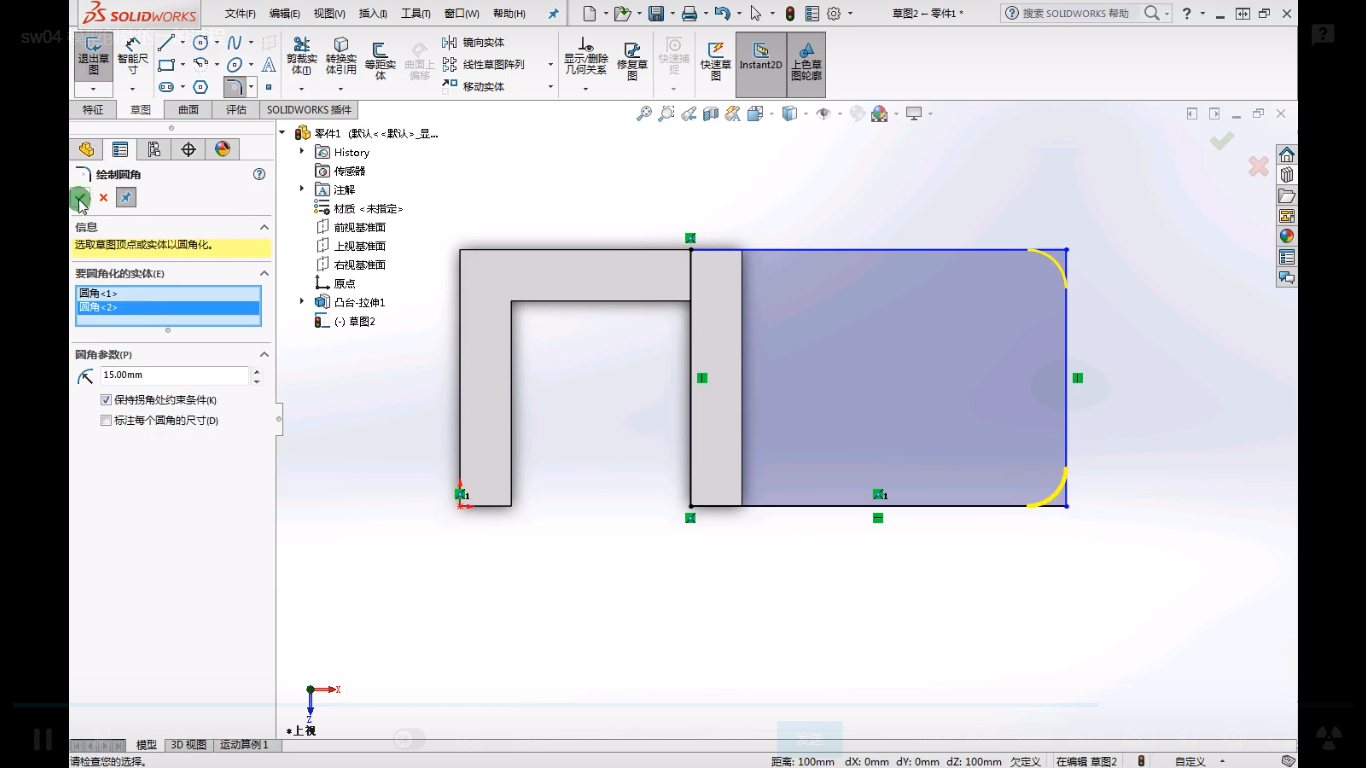This screenshot has height=768, width=1366.
Task: Switch to the 特征 tab
Action: (93, 110)
